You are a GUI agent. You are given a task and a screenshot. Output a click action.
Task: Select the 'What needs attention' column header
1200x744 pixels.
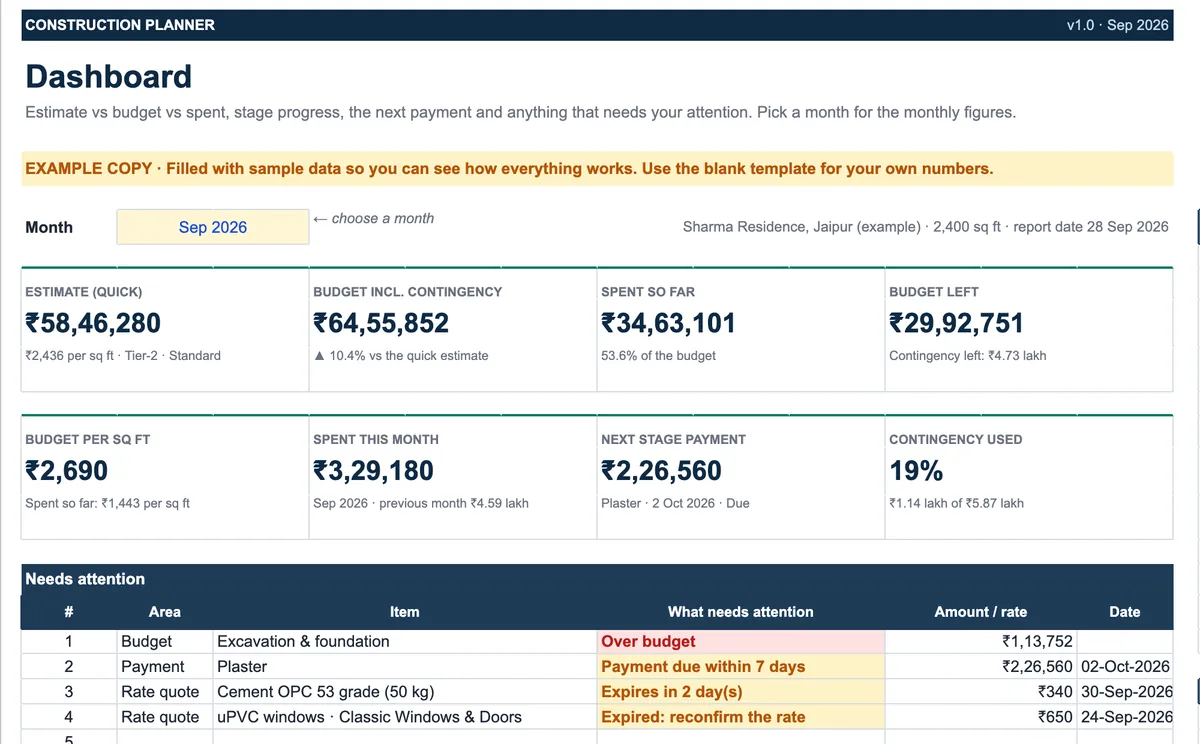740,612
